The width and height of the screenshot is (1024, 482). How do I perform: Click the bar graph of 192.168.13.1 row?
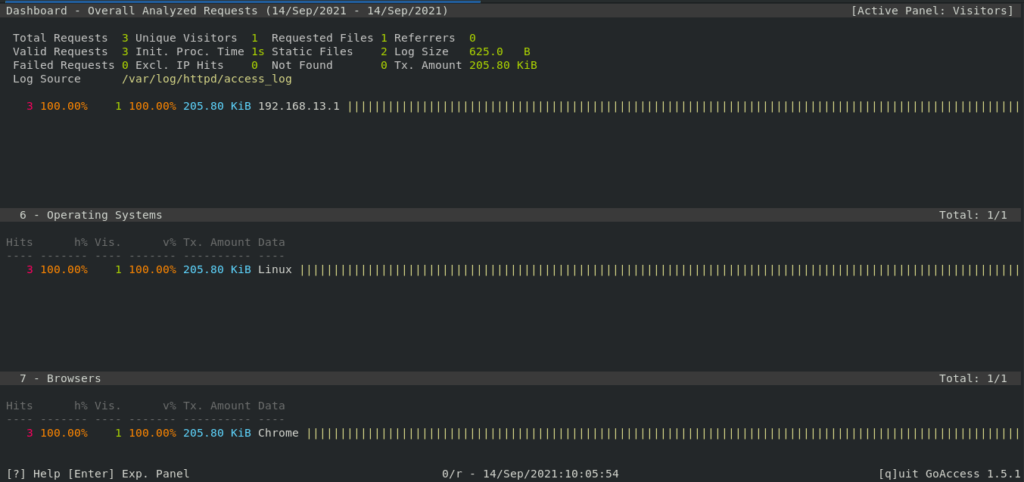click(683, 106)
